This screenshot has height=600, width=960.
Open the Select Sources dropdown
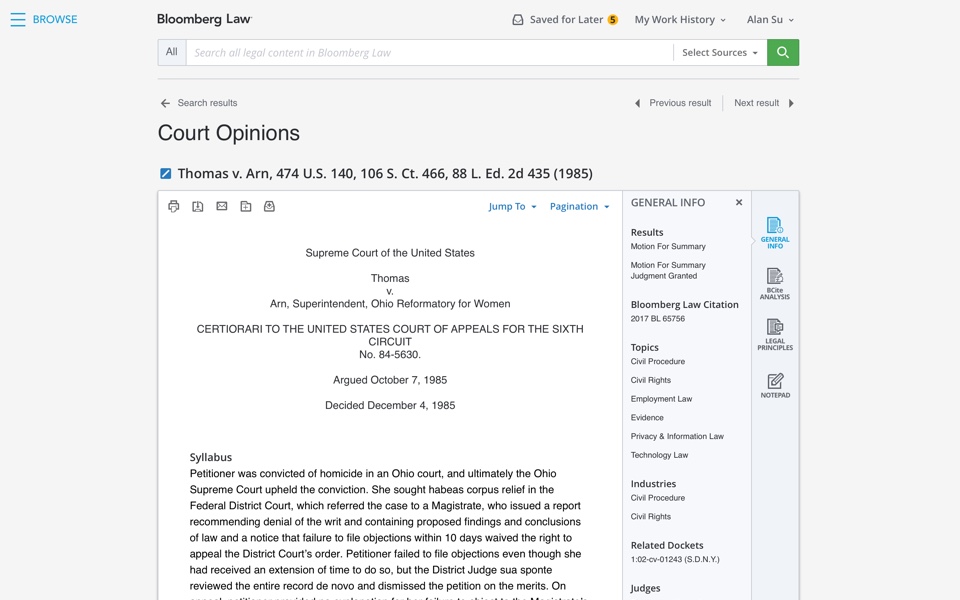[719, 53]
